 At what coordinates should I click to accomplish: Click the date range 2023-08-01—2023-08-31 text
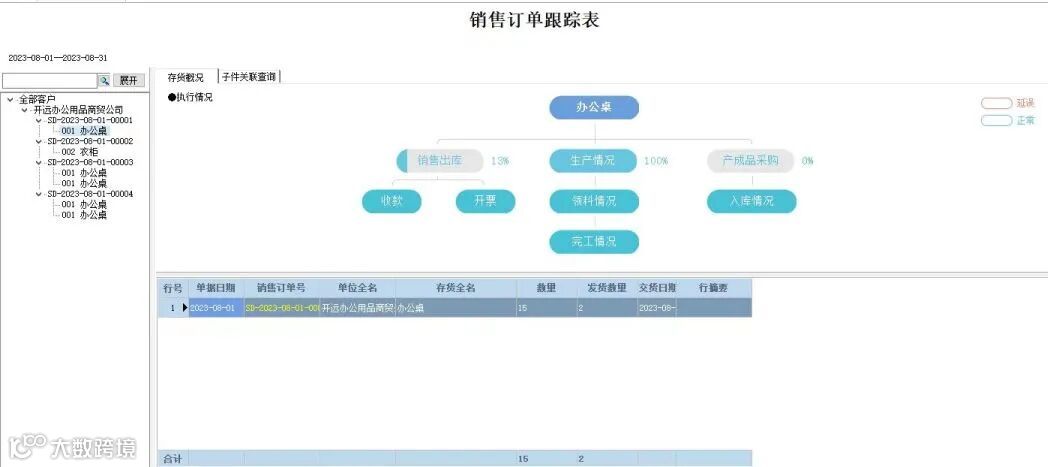tap(57, 58)
